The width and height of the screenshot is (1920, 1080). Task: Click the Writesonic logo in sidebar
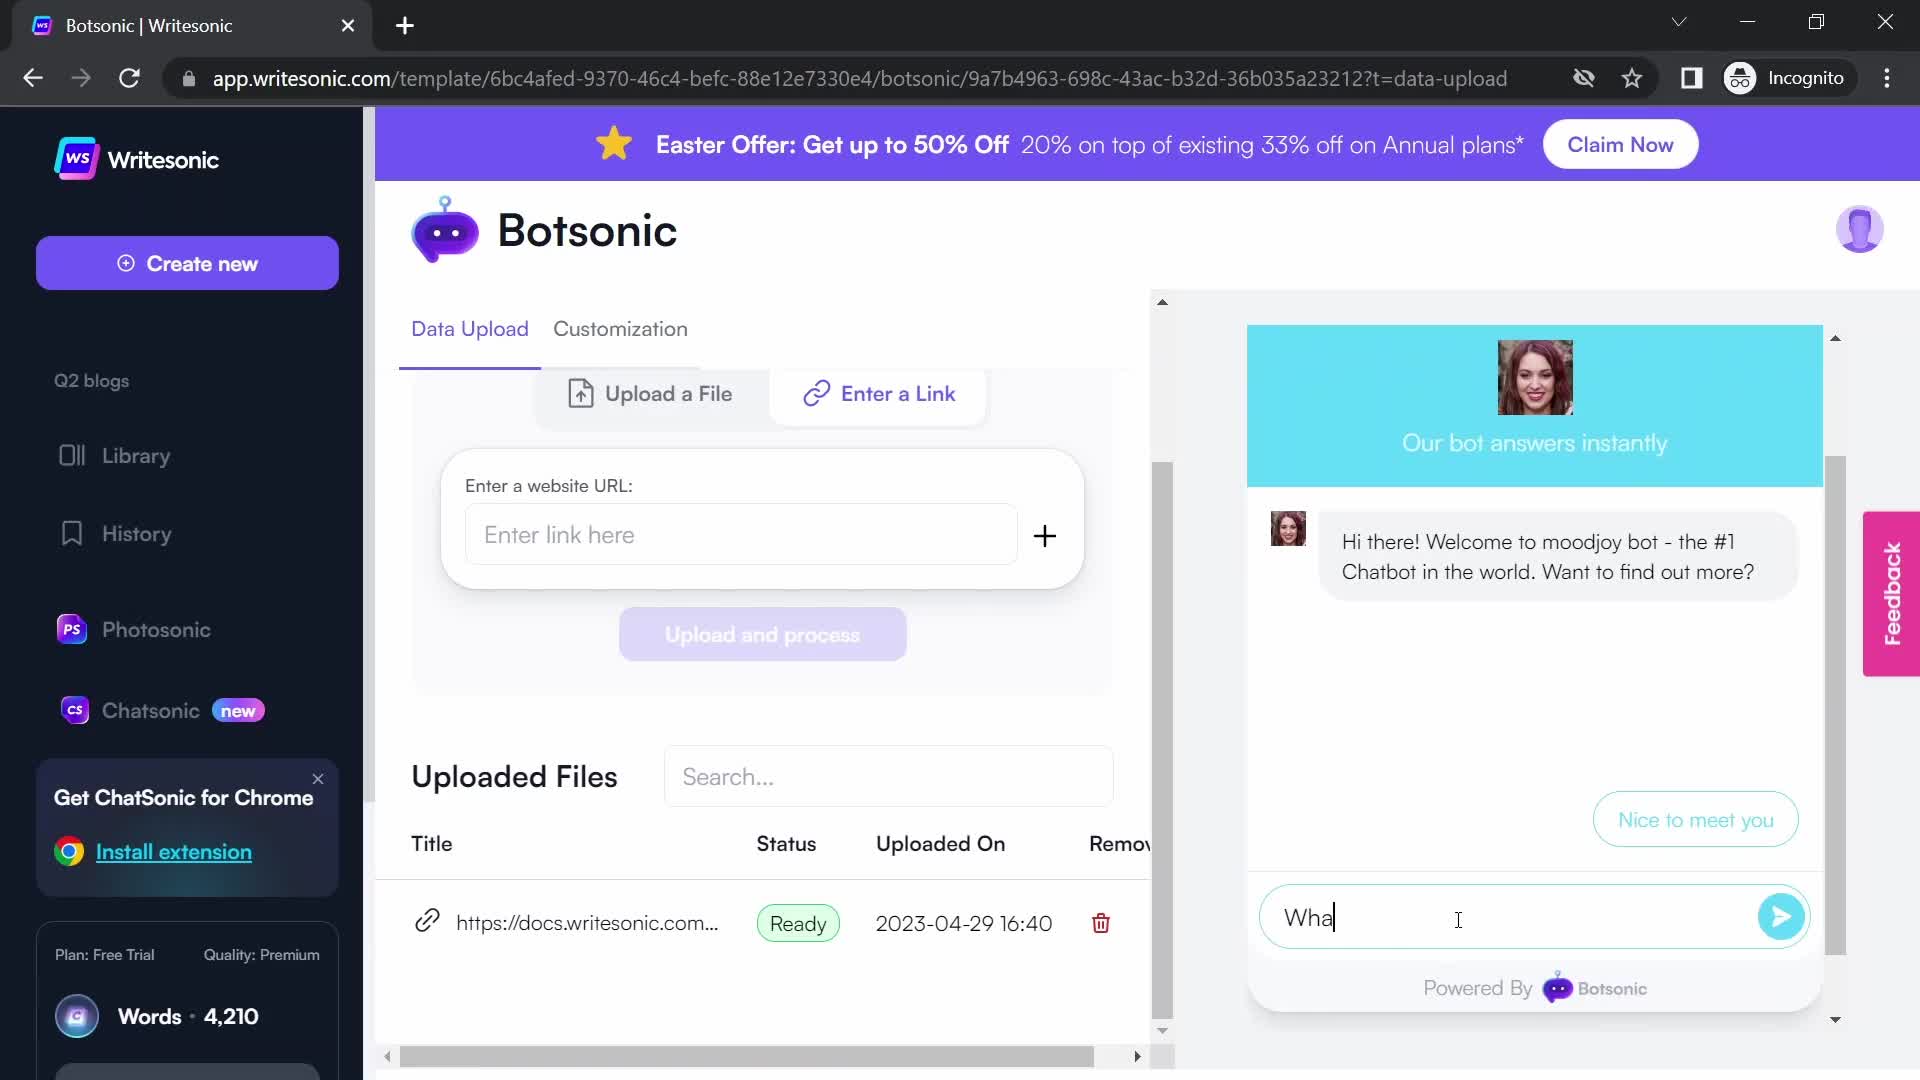pyautogui.click(x=137, y=159)
